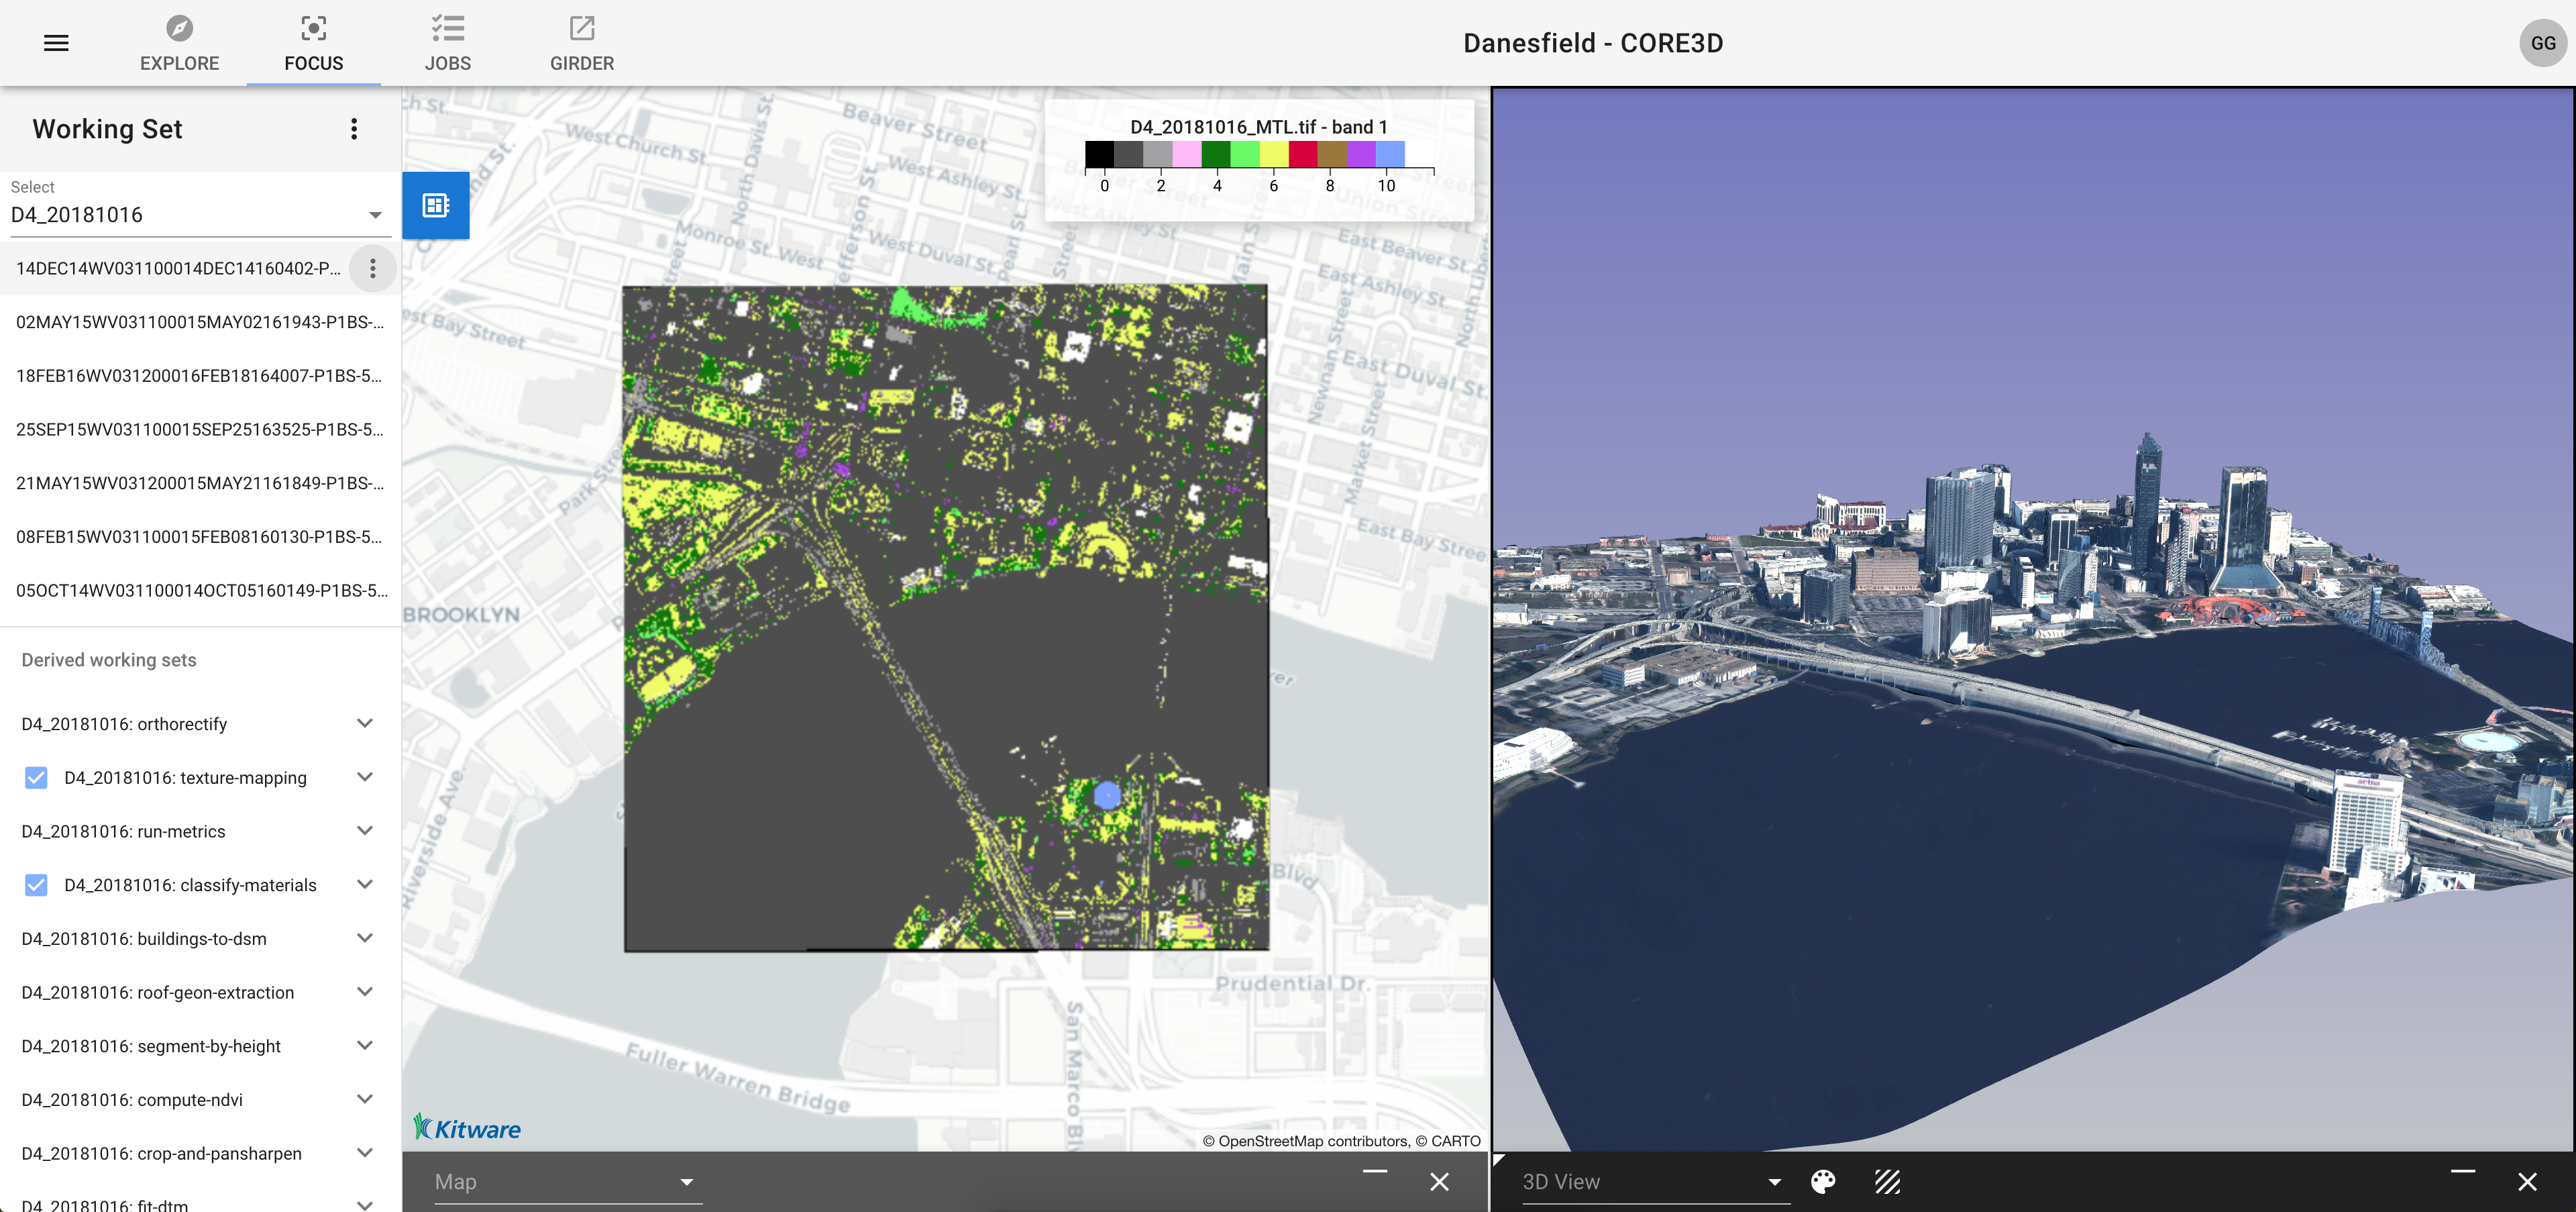Expand the buildings-to-dsm derived working set
The height and width of the screenshot is (1212, 2576).
pyautogui.click(x=365, y=938)
